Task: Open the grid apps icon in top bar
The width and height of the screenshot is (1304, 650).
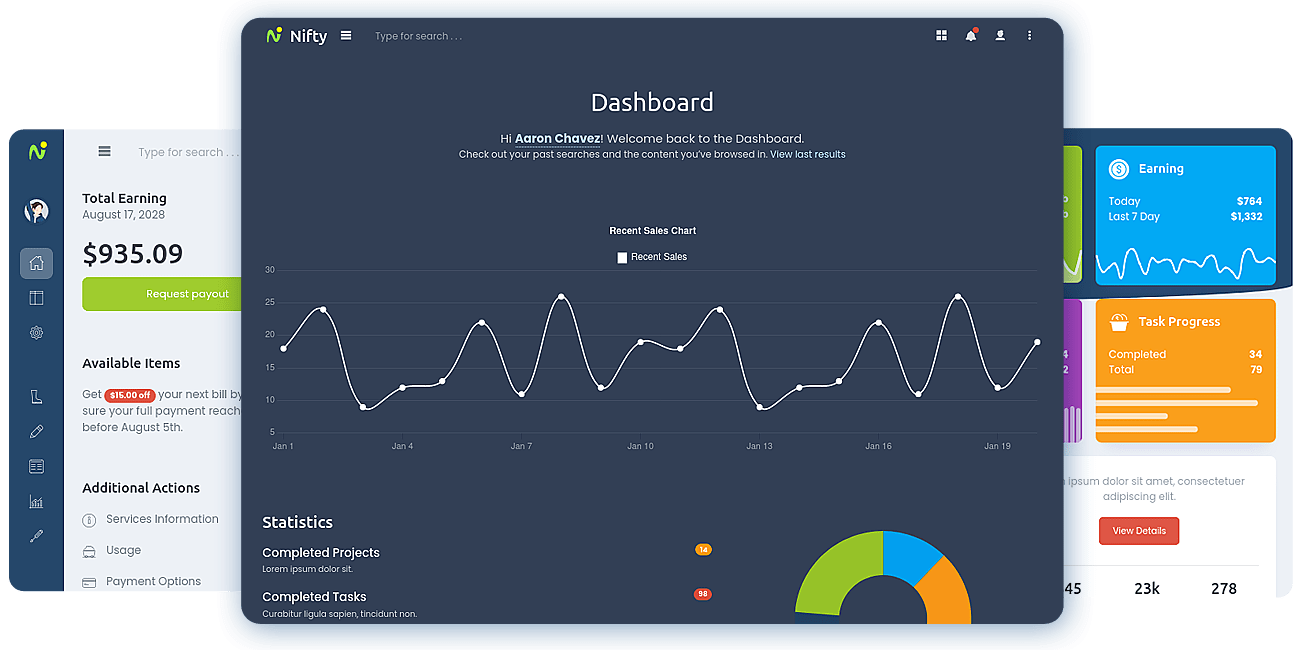Action: (x=941, y=35)
